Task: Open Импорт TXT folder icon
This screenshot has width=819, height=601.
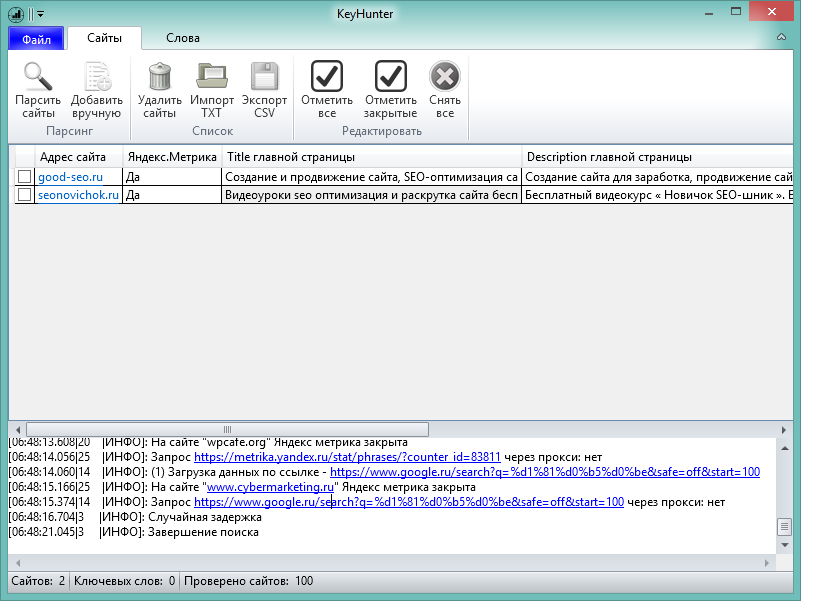Action: tap(212, 78)
